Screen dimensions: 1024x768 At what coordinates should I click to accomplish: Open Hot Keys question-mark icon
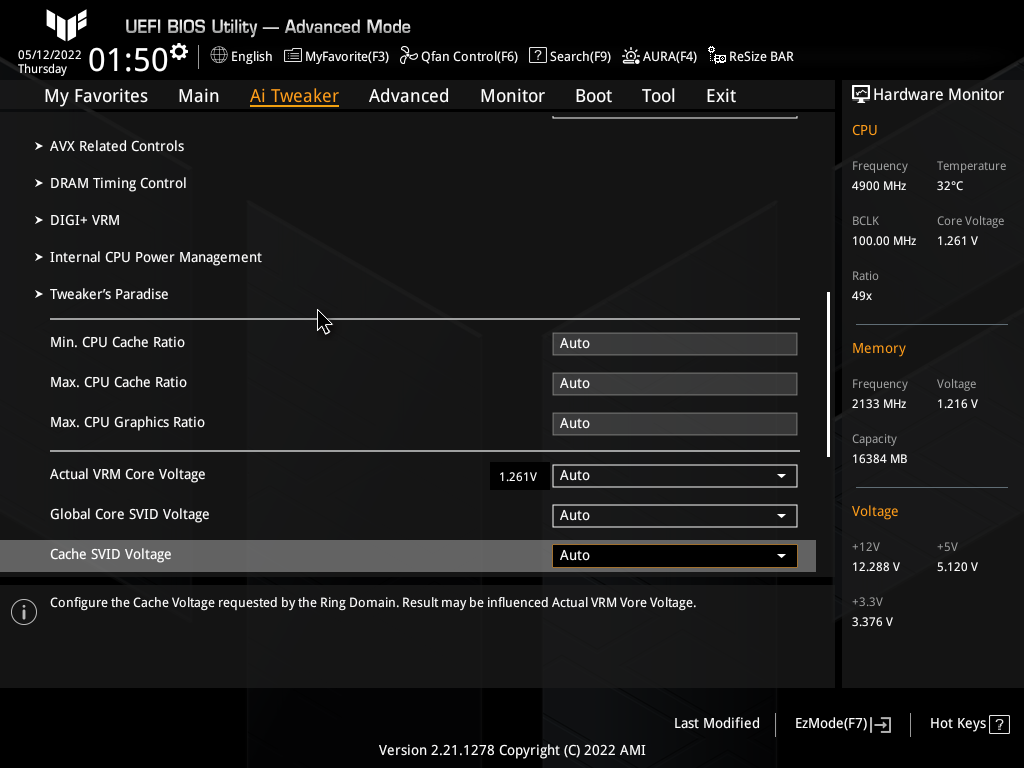[999, 724]
